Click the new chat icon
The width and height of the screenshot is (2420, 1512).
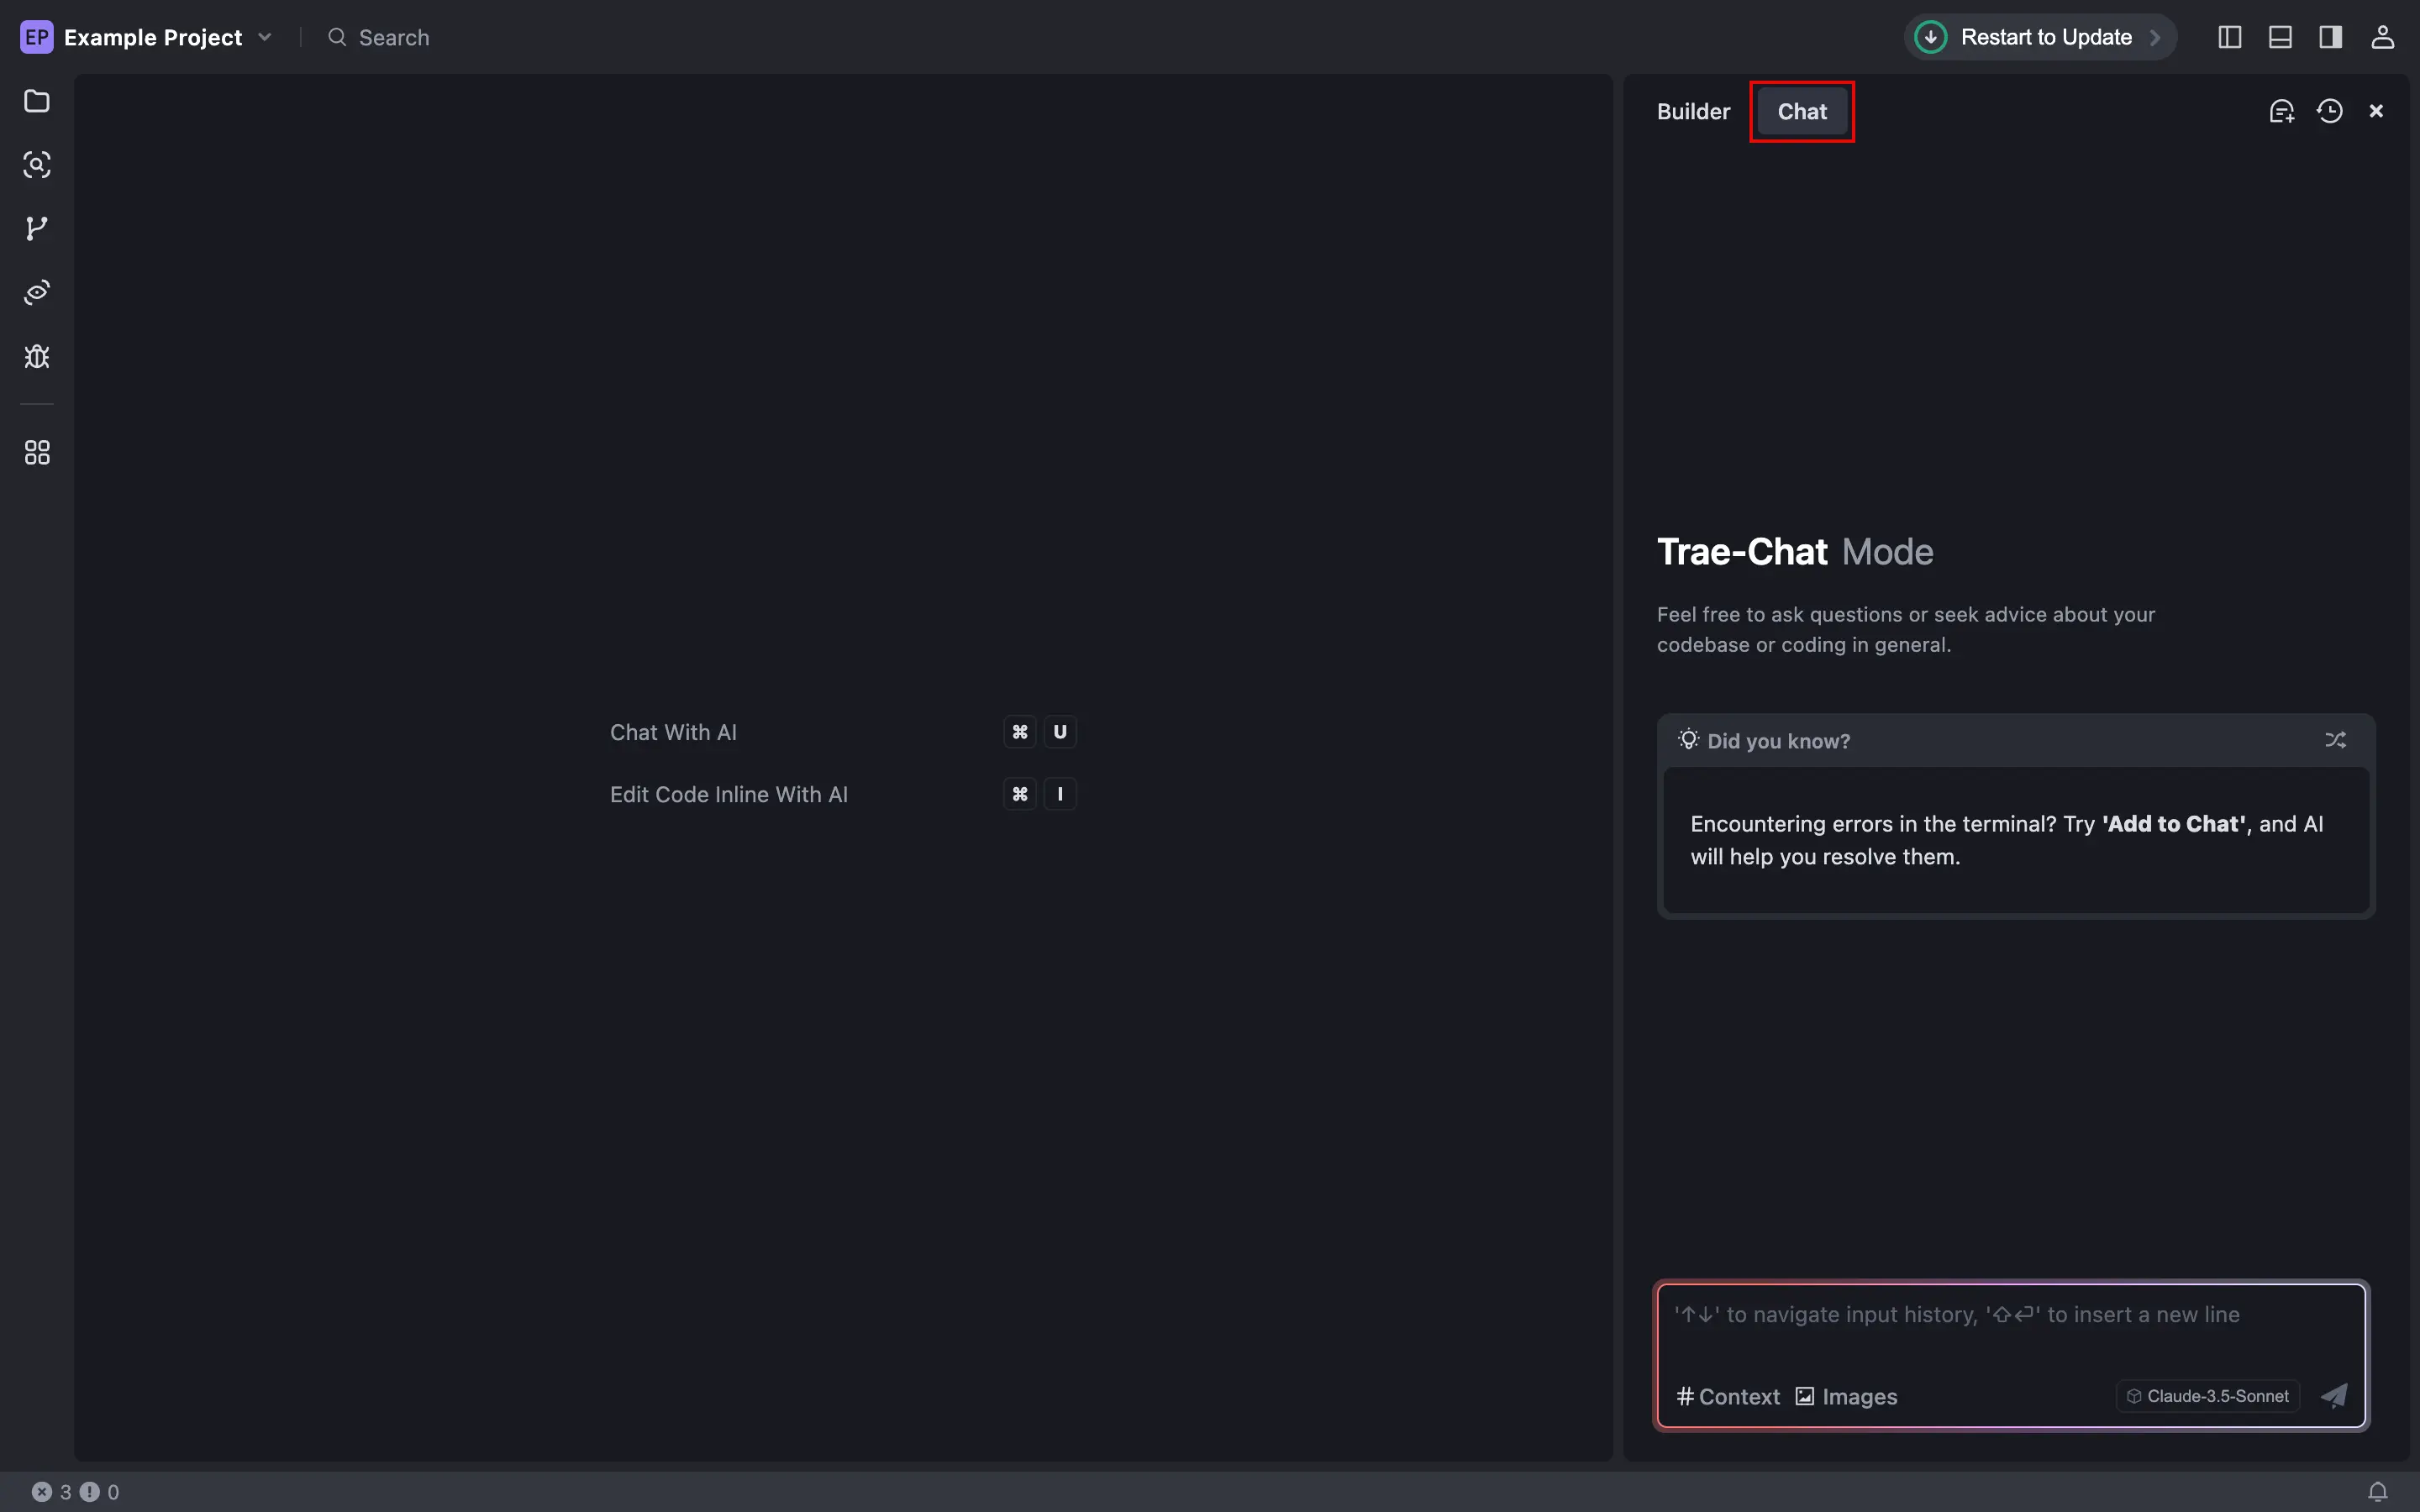[2281, 111]
